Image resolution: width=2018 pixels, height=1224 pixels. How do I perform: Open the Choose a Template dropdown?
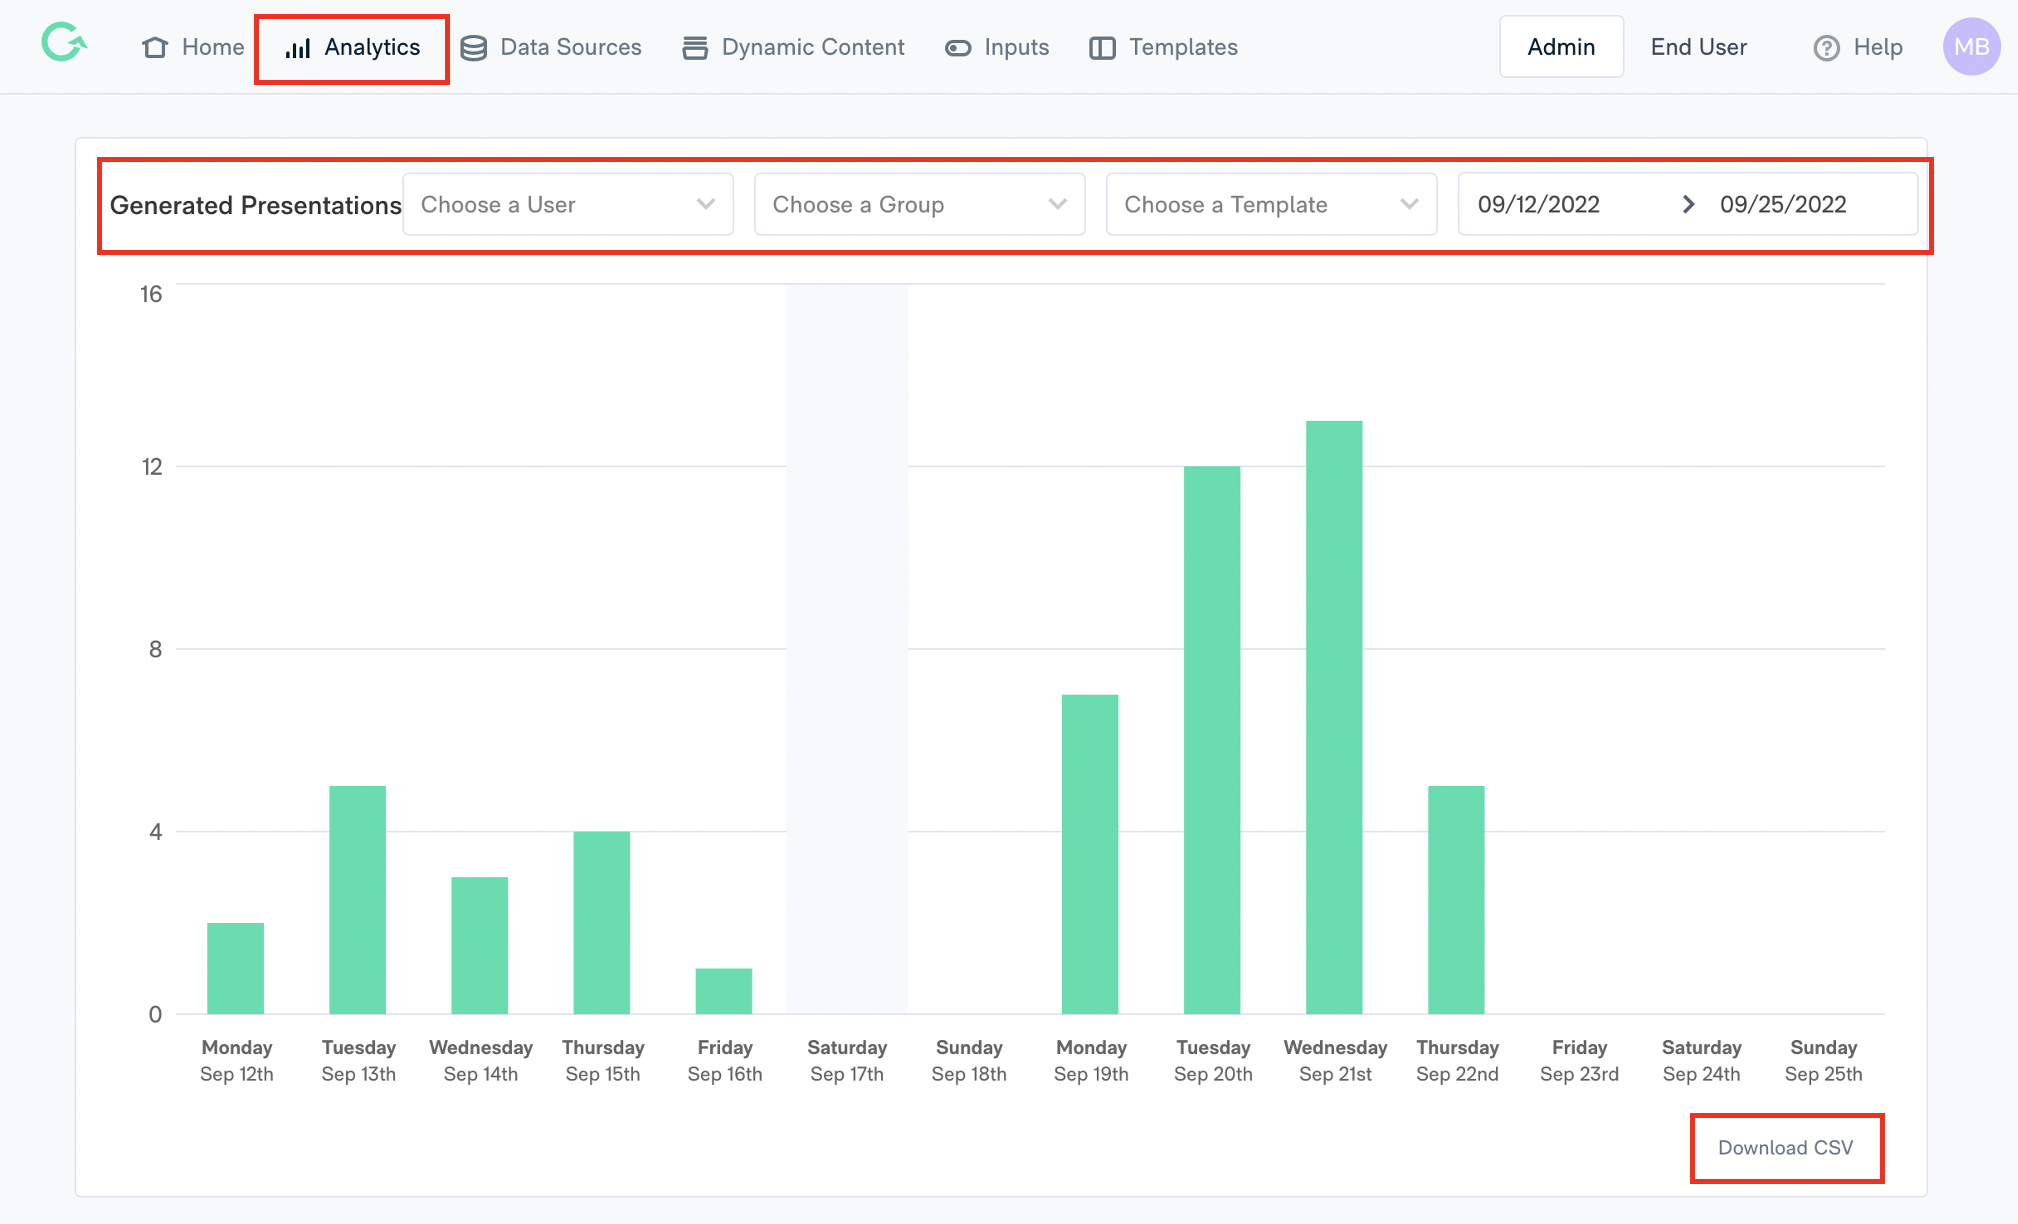(x=1271, y=205)
